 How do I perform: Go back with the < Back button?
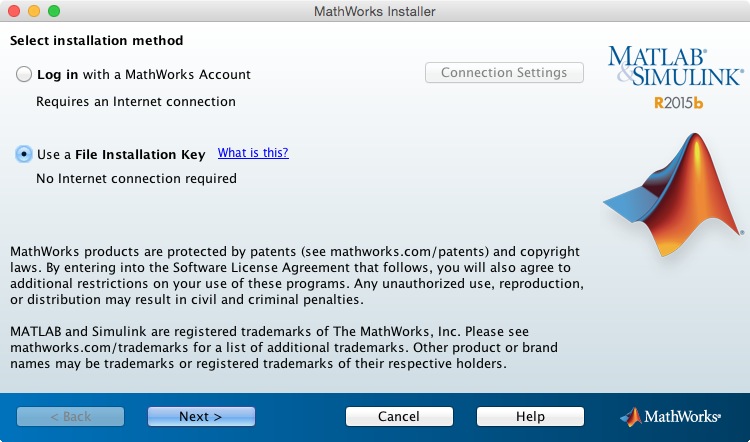70,416
